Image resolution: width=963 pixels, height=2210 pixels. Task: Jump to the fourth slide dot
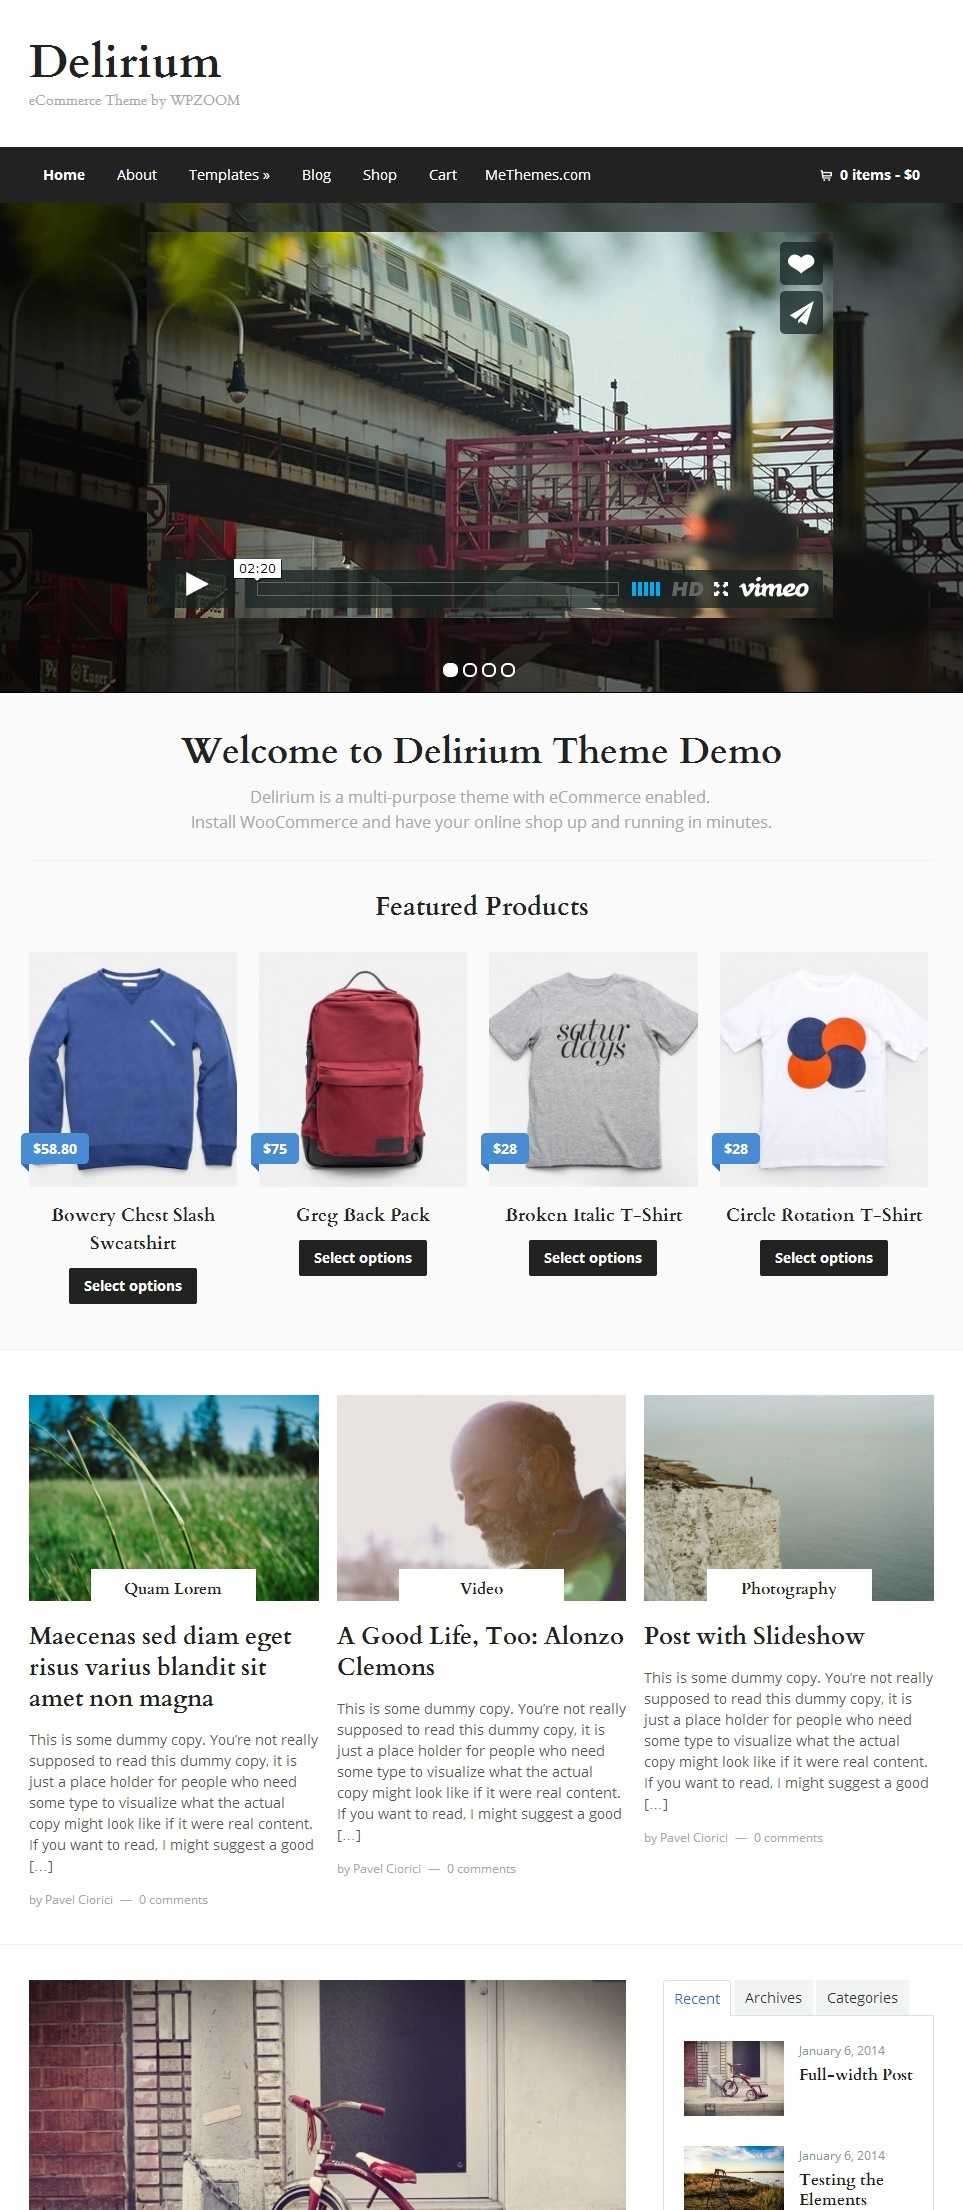tap(508, 670)
